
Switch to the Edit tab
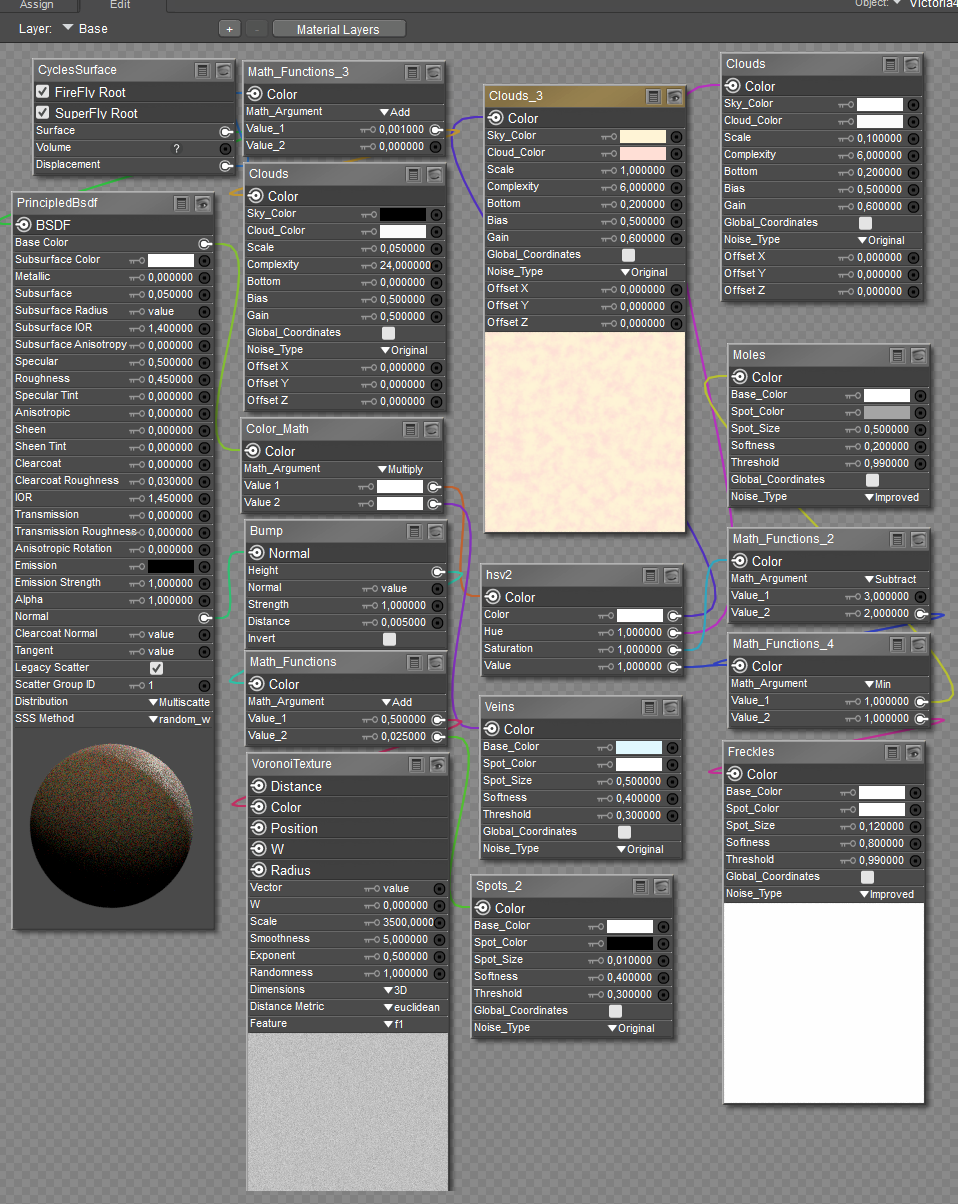pyautogui.click(x=120, y=5)
